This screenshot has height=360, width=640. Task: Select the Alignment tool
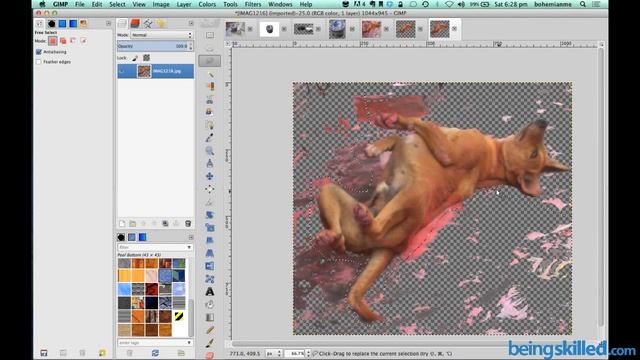[x=210, y=189]
